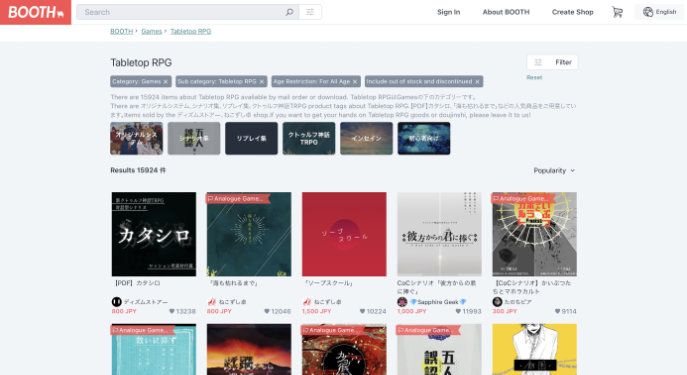This screenshot has height=375, width=687.
Task: Select リプレイ集 tag tile
Action: 251,138
